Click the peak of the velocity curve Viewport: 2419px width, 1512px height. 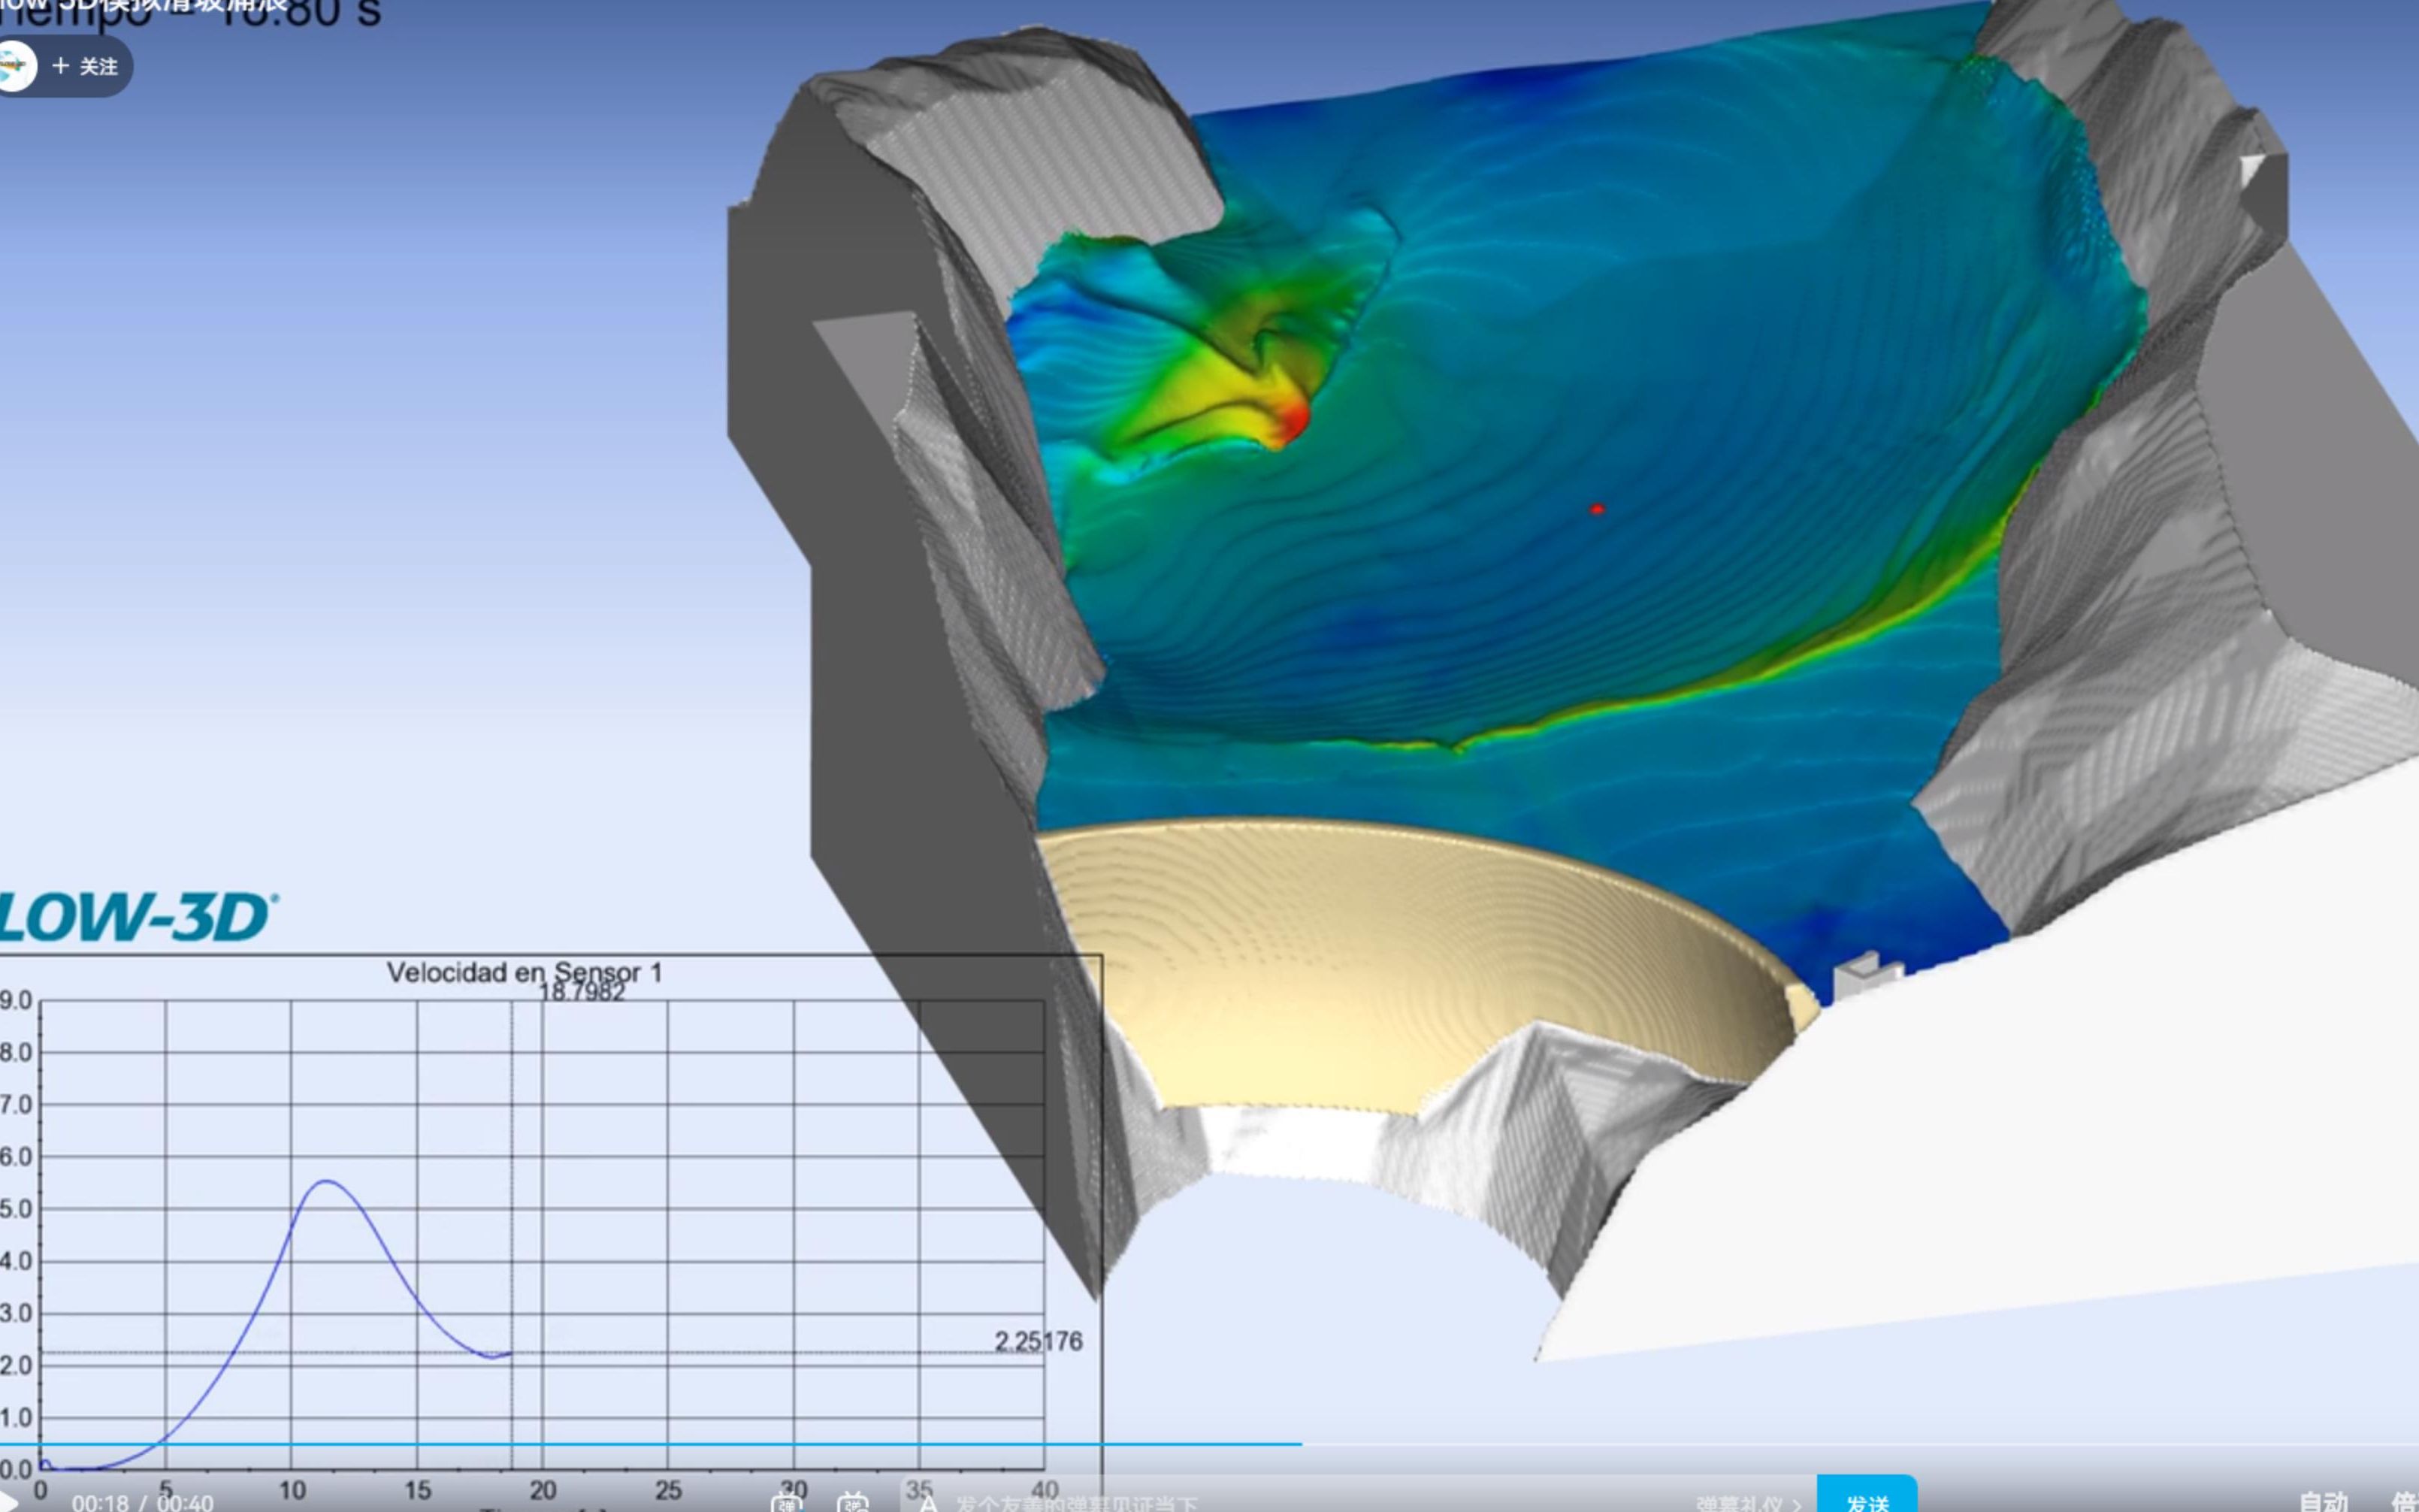pos(328,1182)
